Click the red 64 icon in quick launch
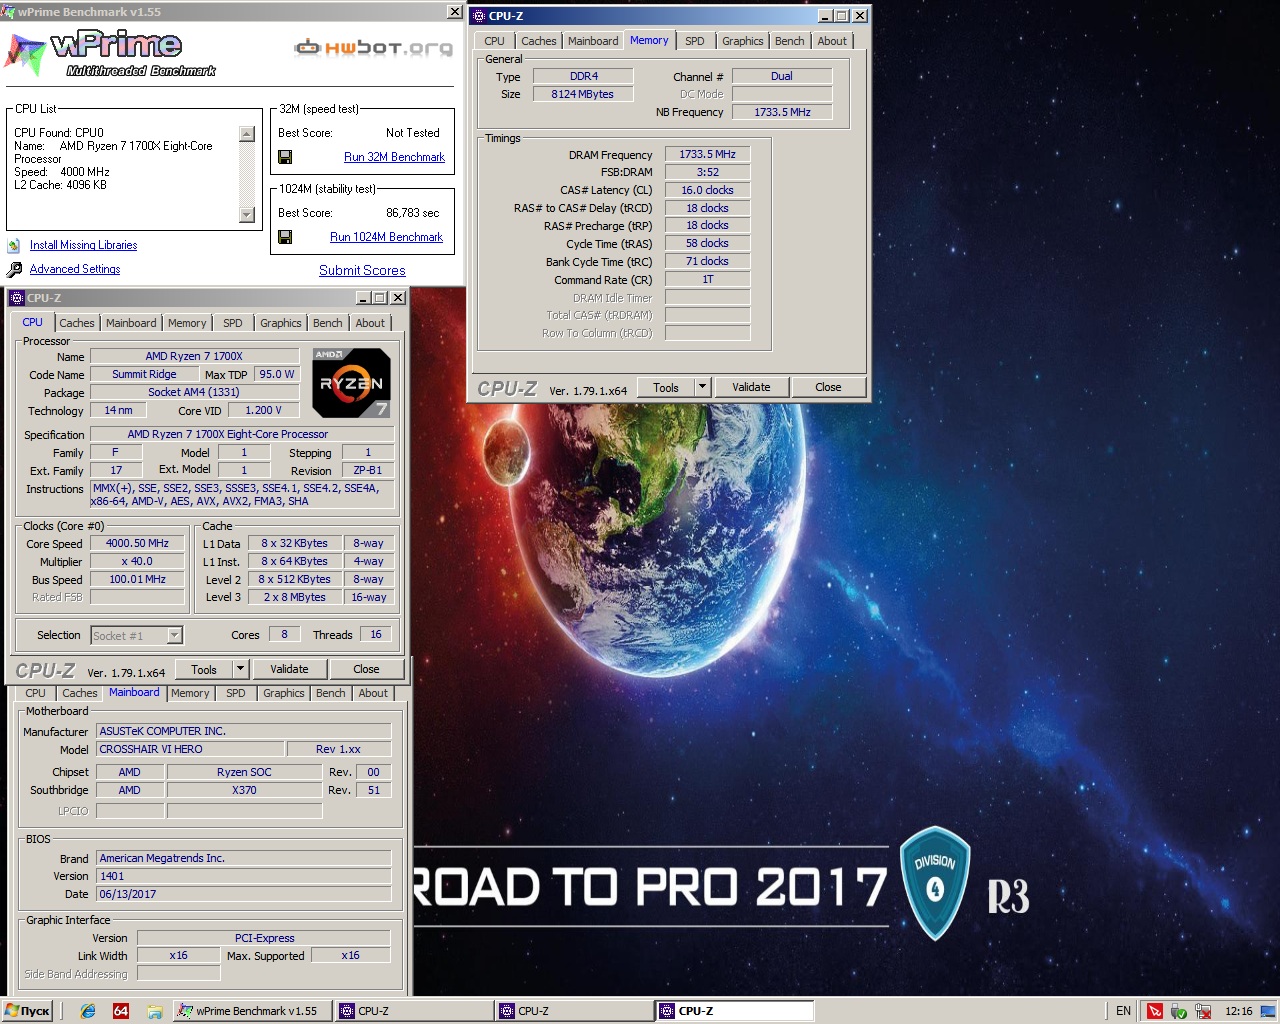Viewport: 1280px width, 1024px height. [x=121, y=1011]
